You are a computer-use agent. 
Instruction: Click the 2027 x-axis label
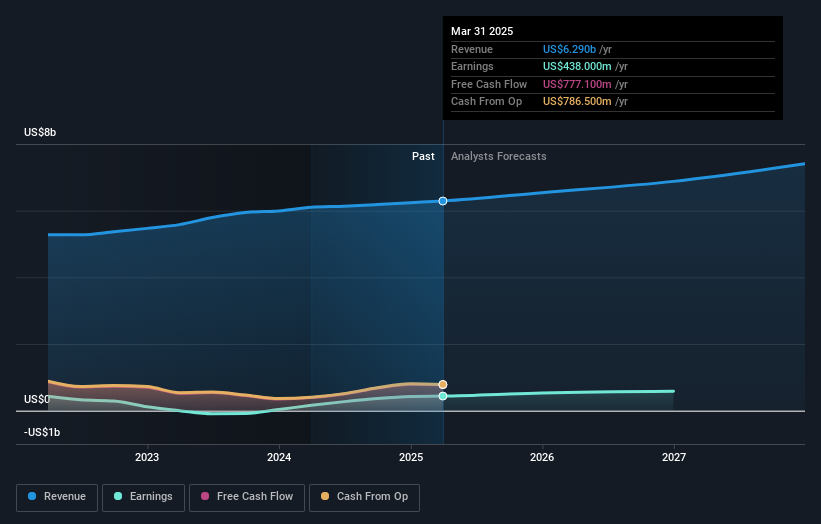tap(674, 457)
